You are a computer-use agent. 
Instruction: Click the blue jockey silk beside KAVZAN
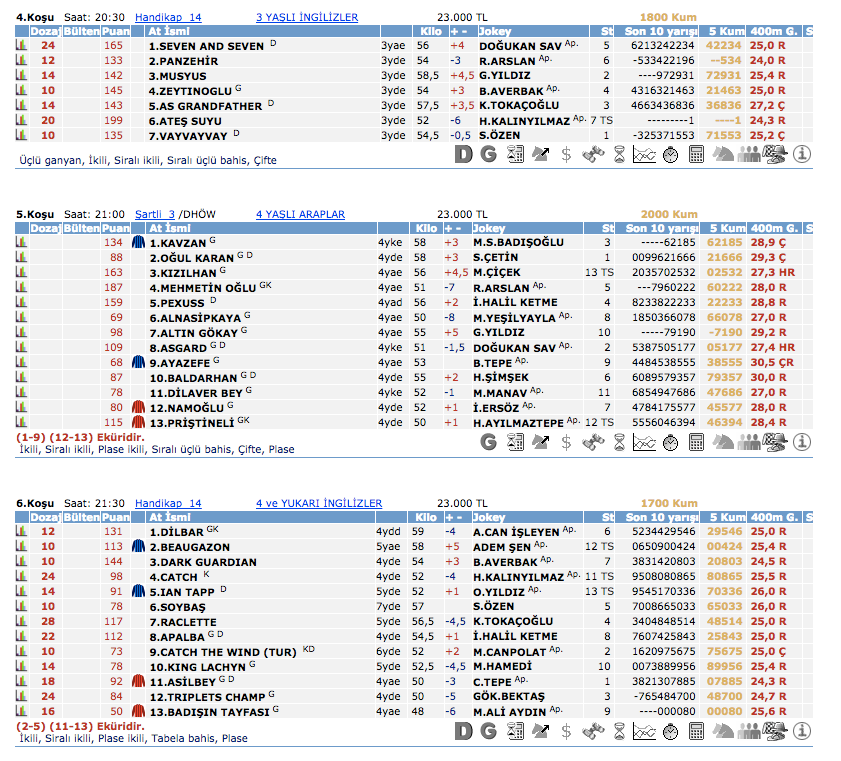tap(139, 242)
